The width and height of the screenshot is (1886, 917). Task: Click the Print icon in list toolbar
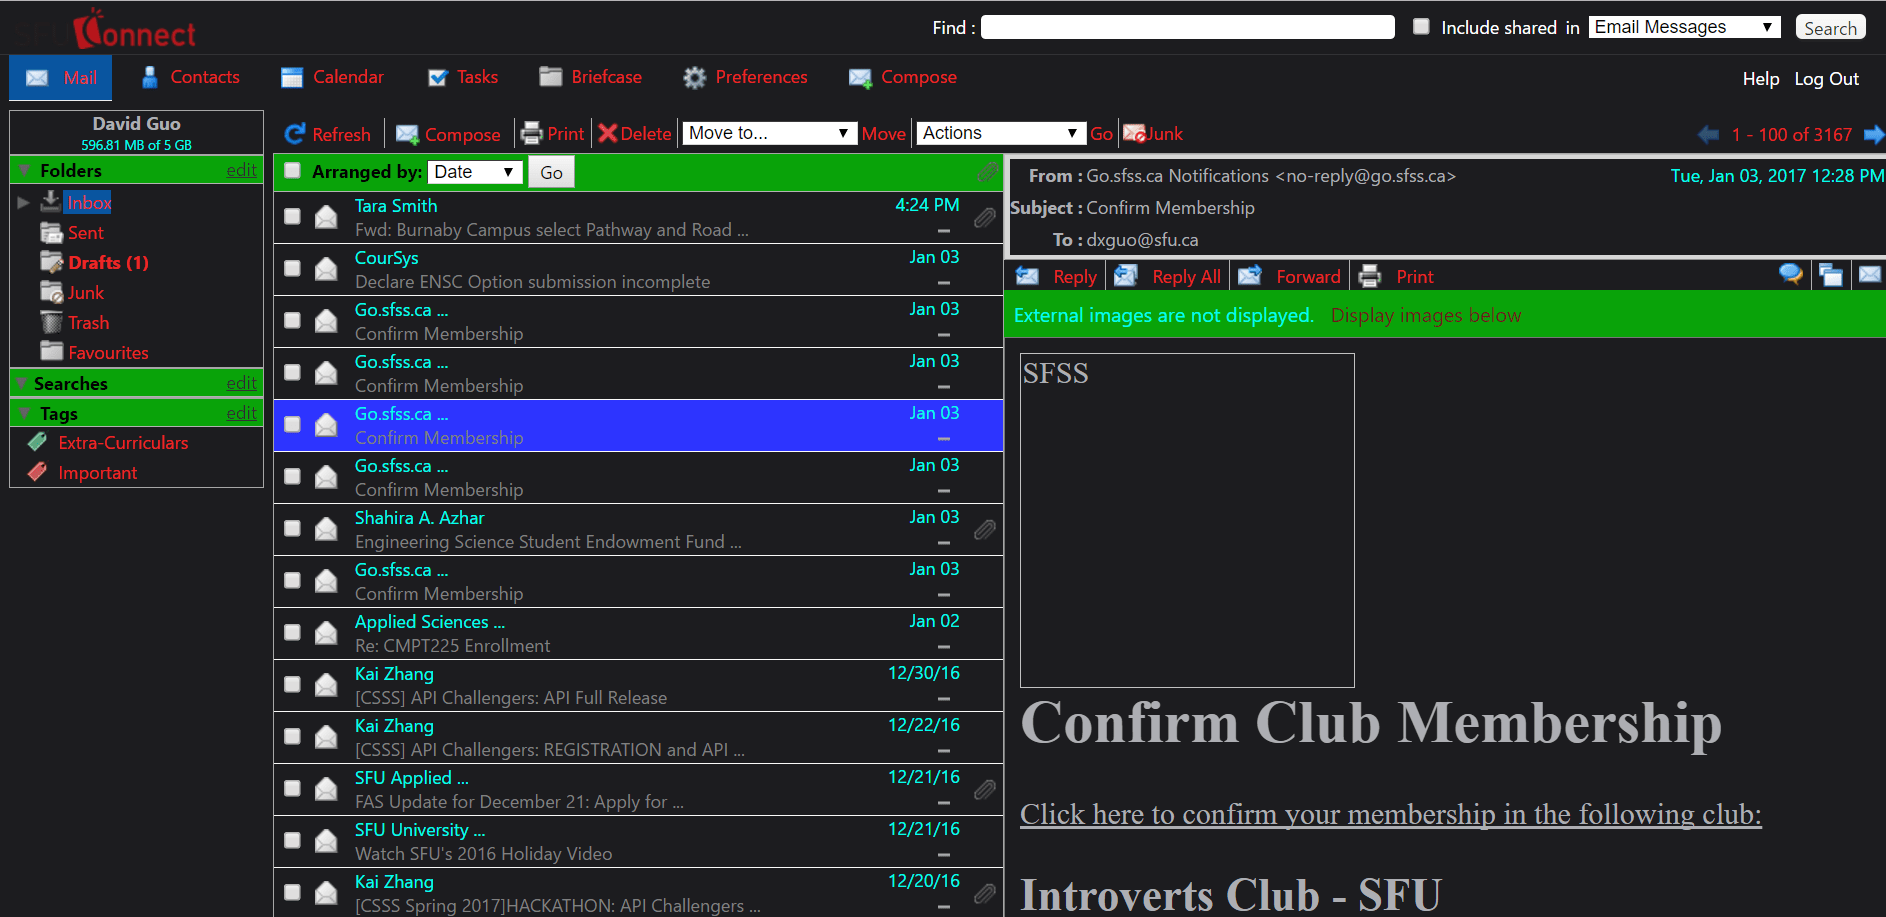coord(532,134)
